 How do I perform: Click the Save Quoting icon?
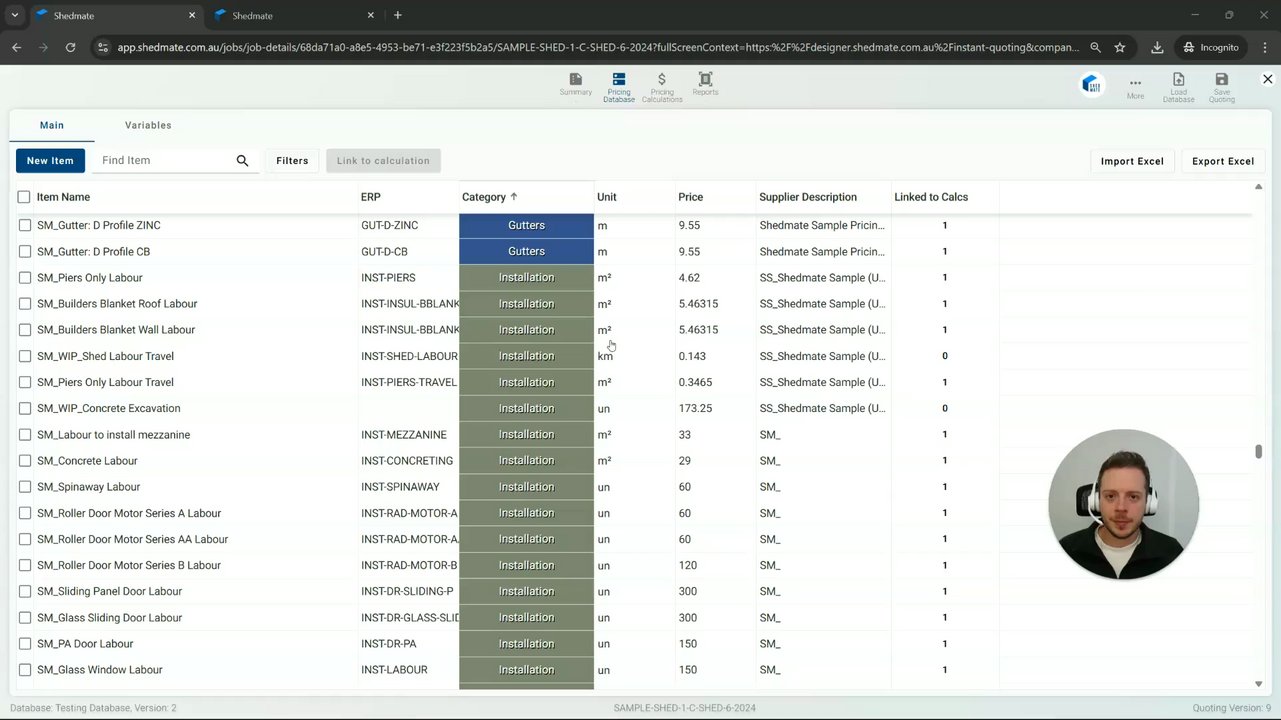point(1221,87)
